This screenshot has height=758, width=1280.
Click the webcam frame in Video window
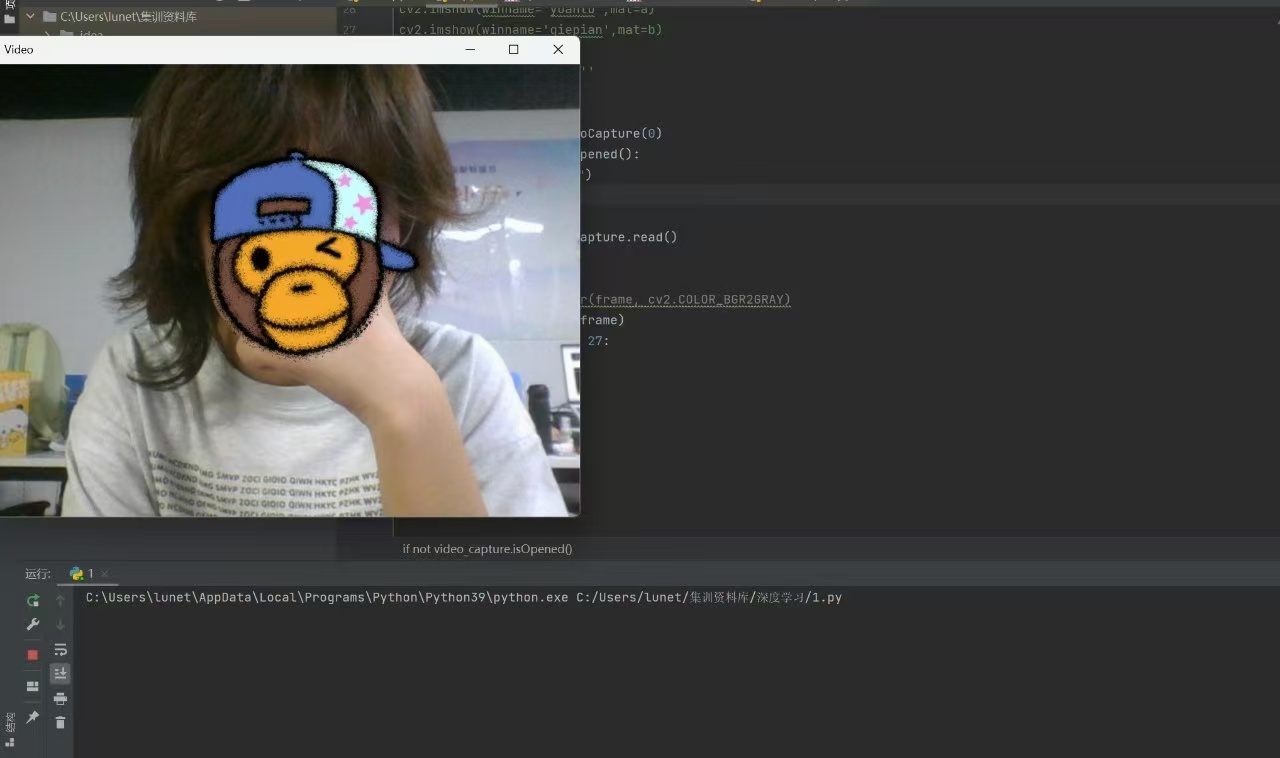pos(290,290)
